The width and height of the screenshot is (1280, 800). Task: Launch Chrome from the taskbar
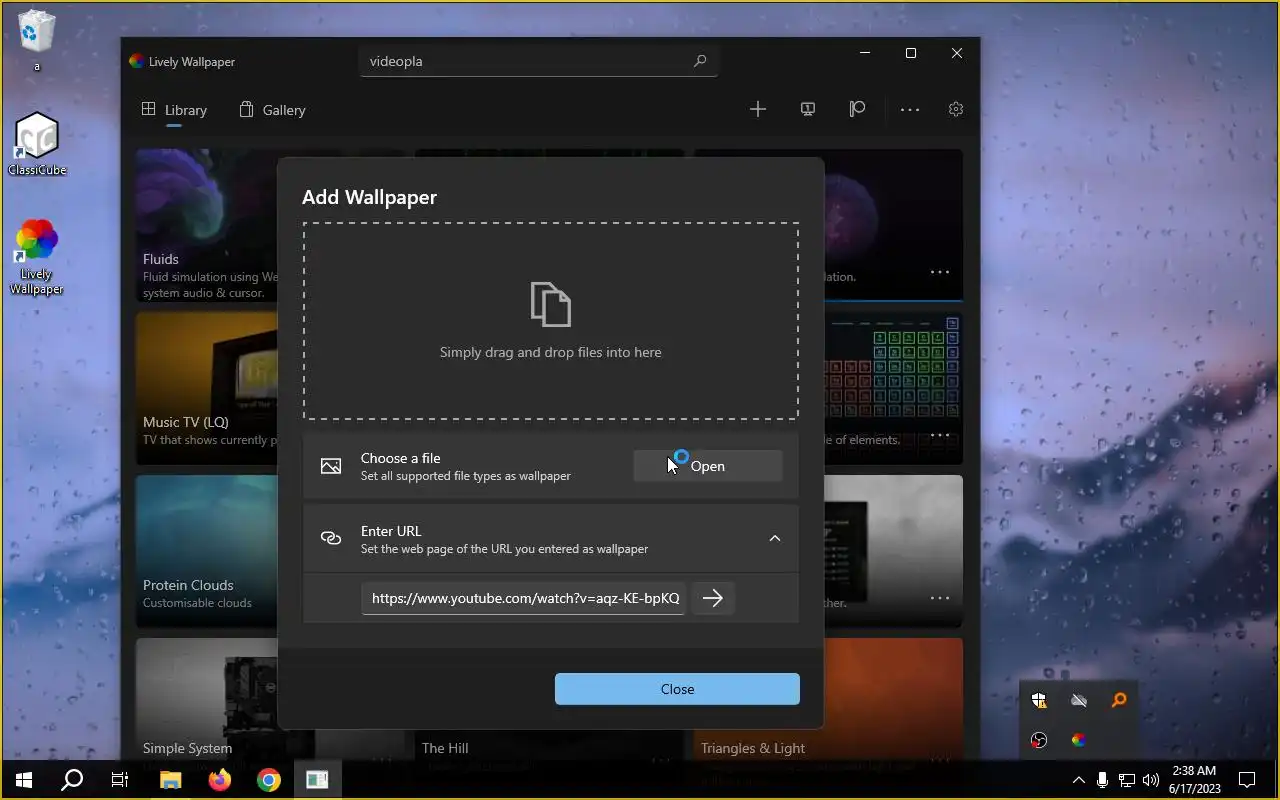(268, 780)
